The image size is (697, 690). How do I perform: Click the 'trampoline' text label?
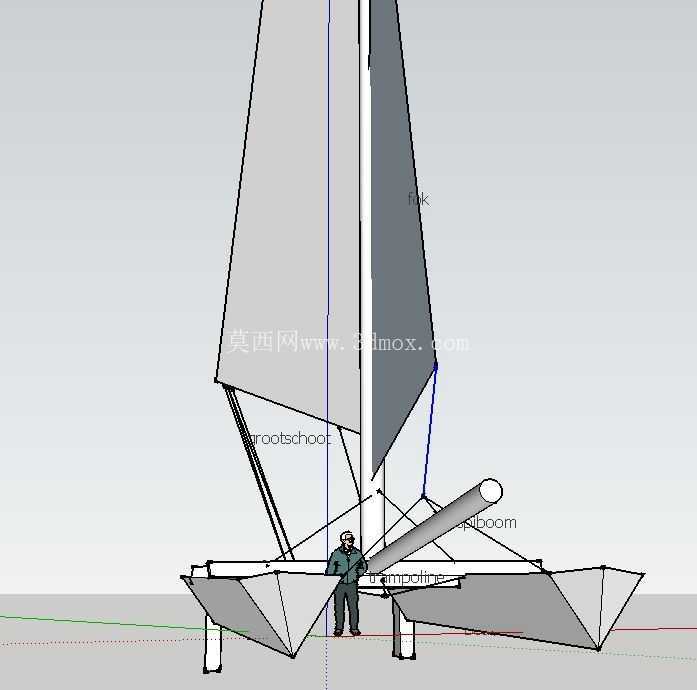[406, 577]
